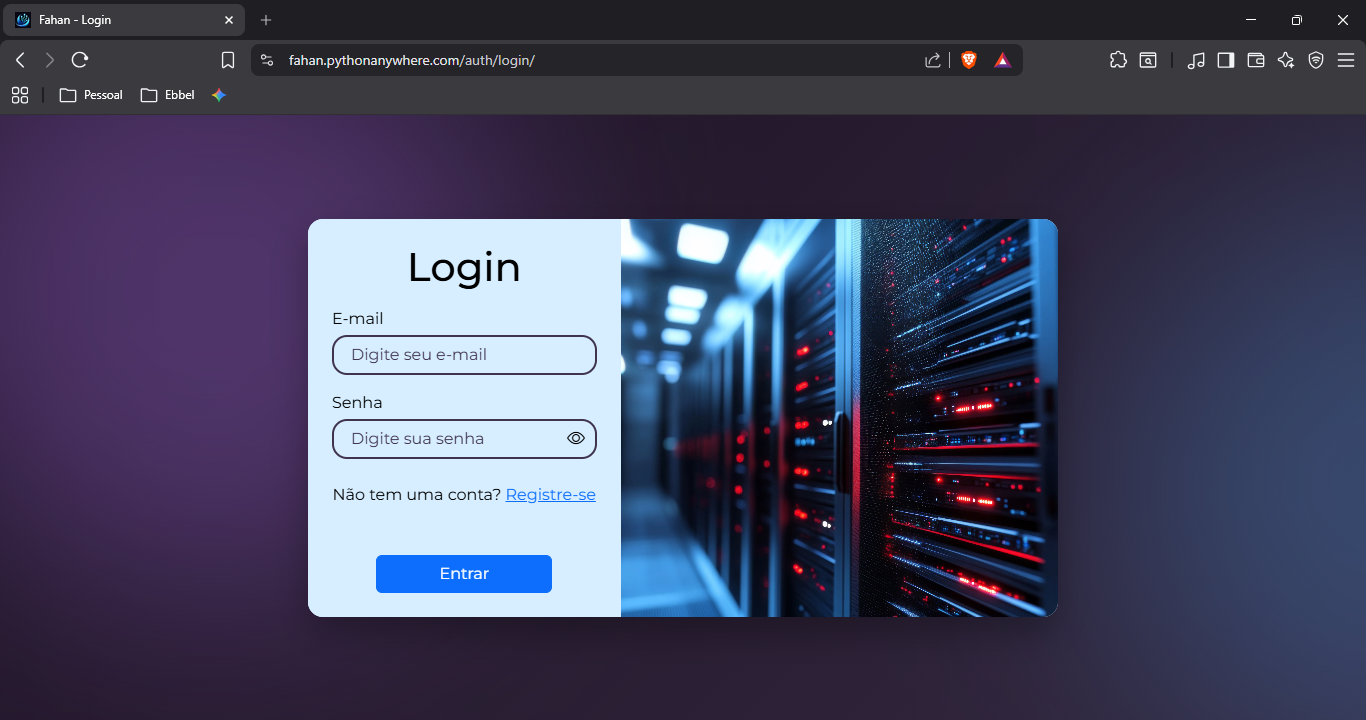1366x720 pixels.
Task: Follow the Registre-se link
Action: pos(551,494)
